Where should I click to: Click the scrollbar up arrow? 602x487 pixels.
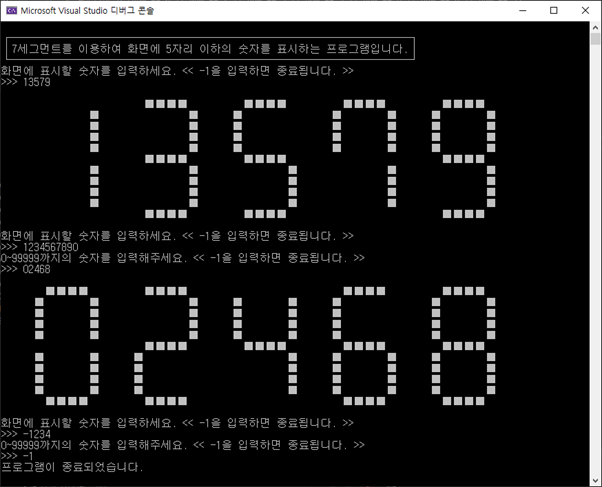pos(595,27)
